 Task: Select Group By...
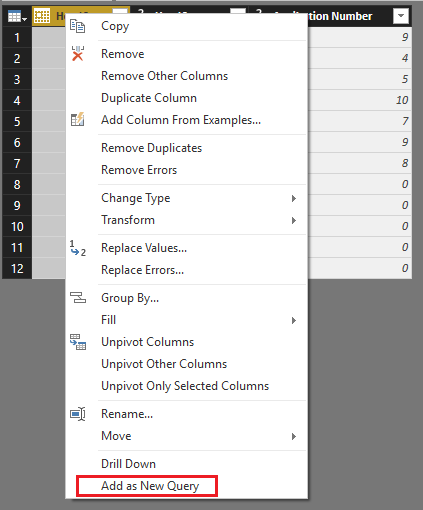tap(130, 298)
